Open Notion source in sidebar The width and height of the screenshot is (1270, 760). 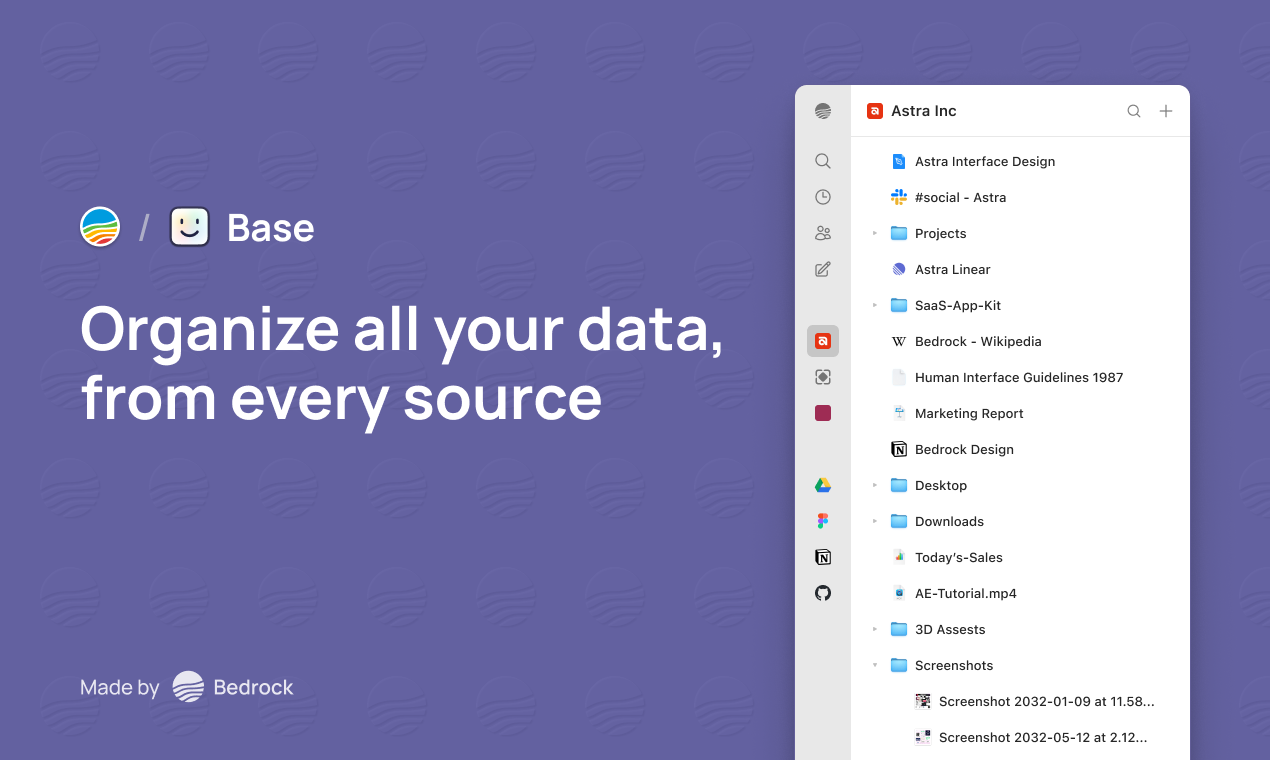823,557
